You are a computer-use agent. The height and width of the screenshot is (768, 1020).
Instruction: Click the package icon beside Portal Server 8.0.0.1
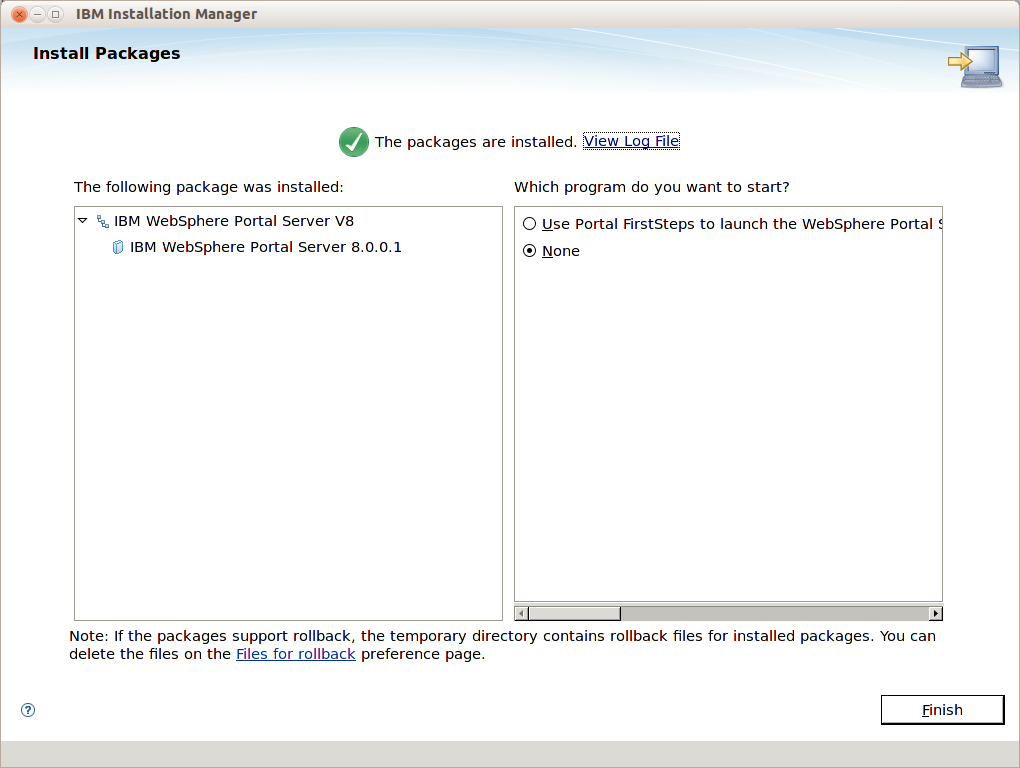[118, 247]
